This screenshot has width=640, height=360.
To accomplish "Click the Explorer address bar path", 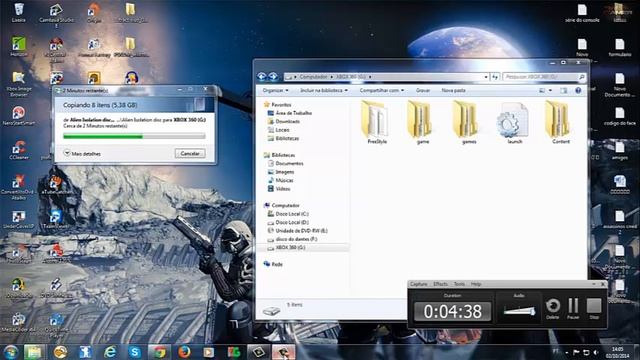I will click(386, 77).
